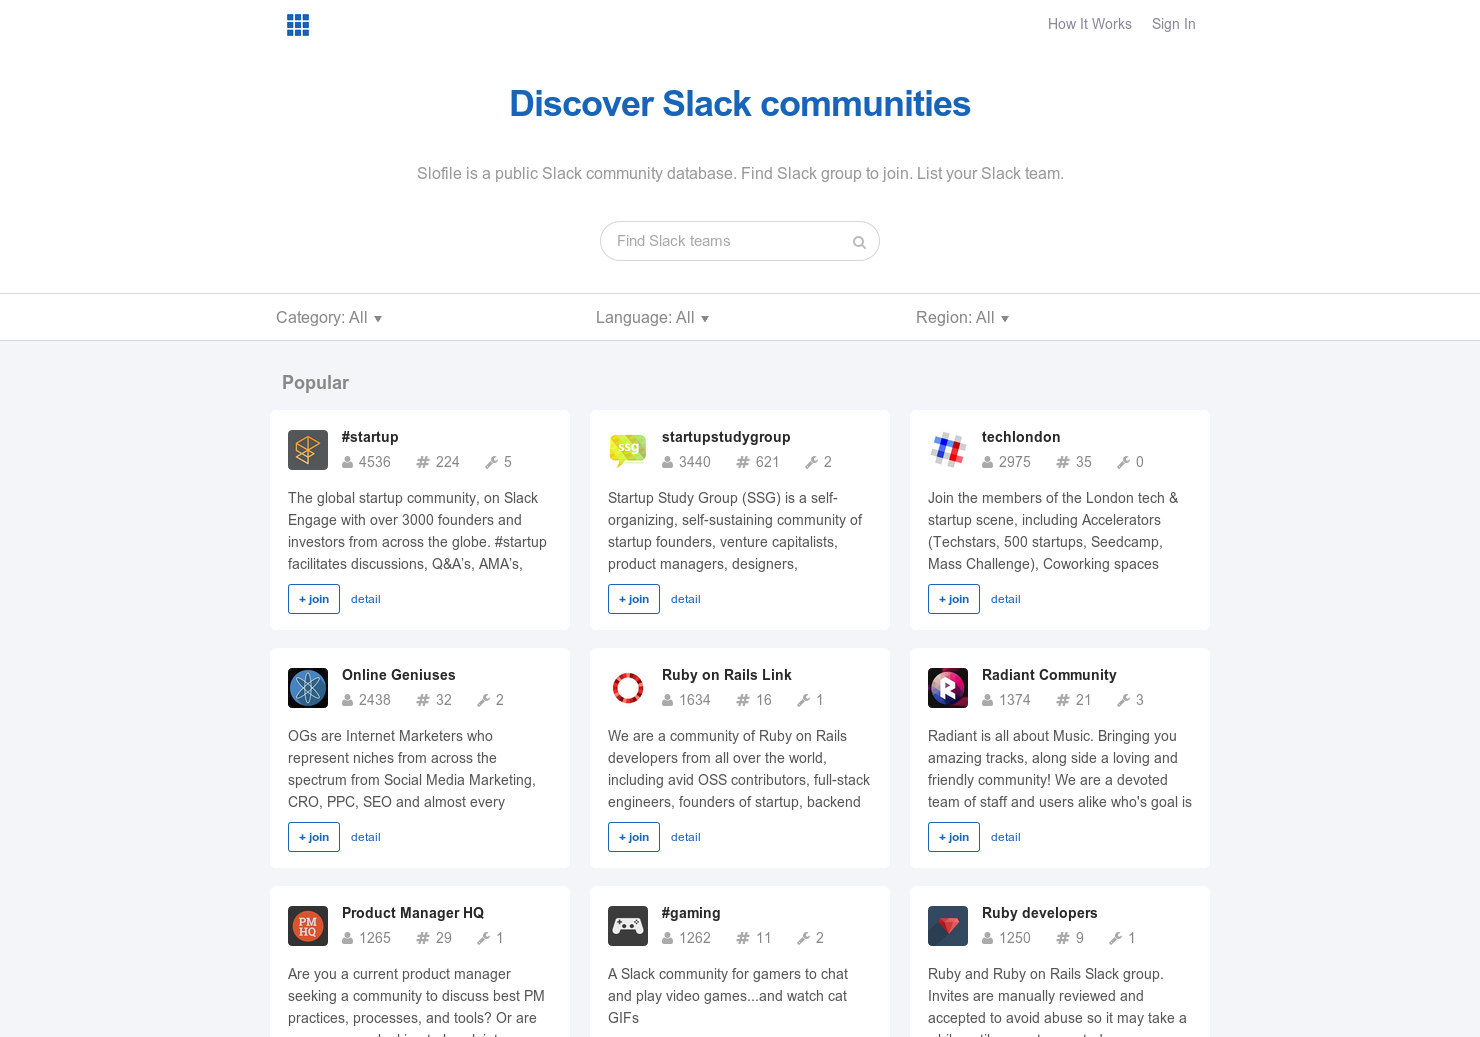Open the Radiant Community title

1049,675
